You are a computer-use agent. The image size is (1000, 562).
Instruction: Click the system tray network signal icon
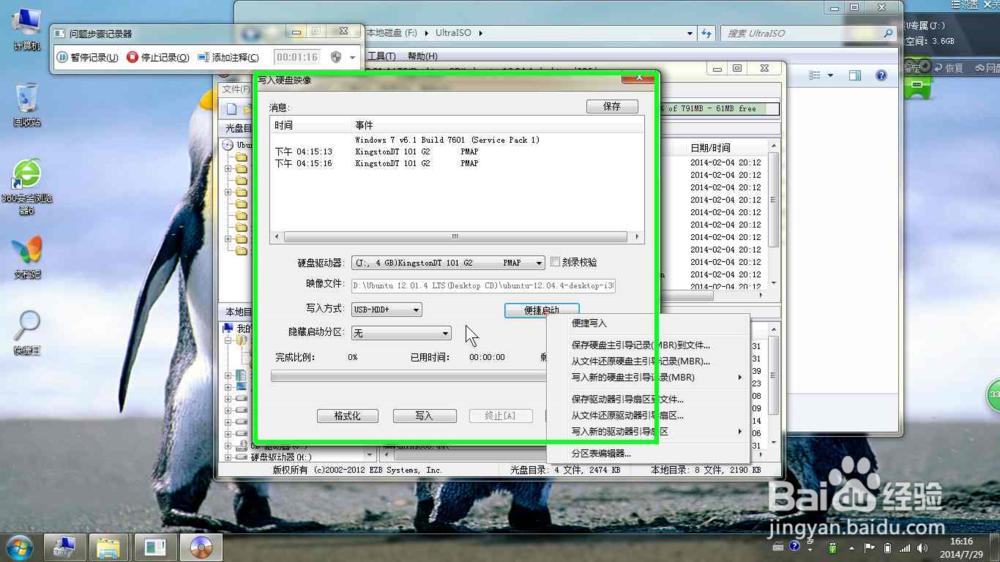(x=905, y=548)
